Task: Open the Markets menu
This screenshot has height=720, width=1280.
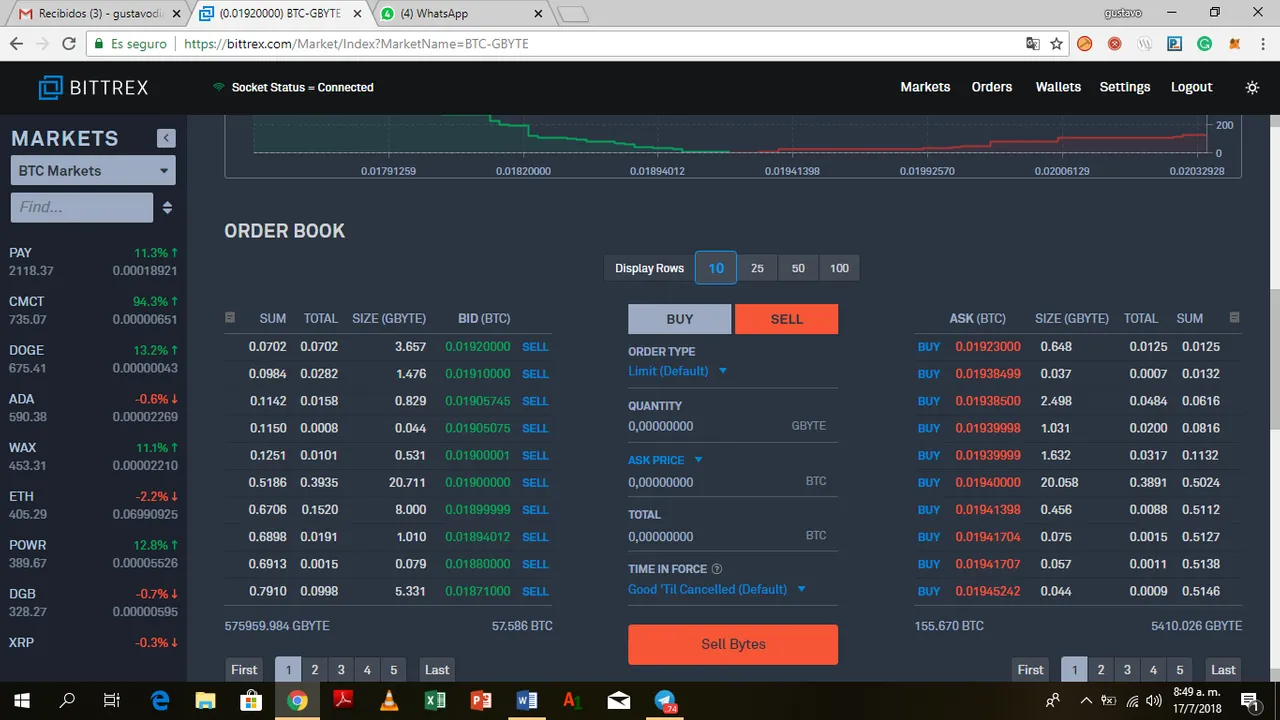Action: [x=925, y=87]
